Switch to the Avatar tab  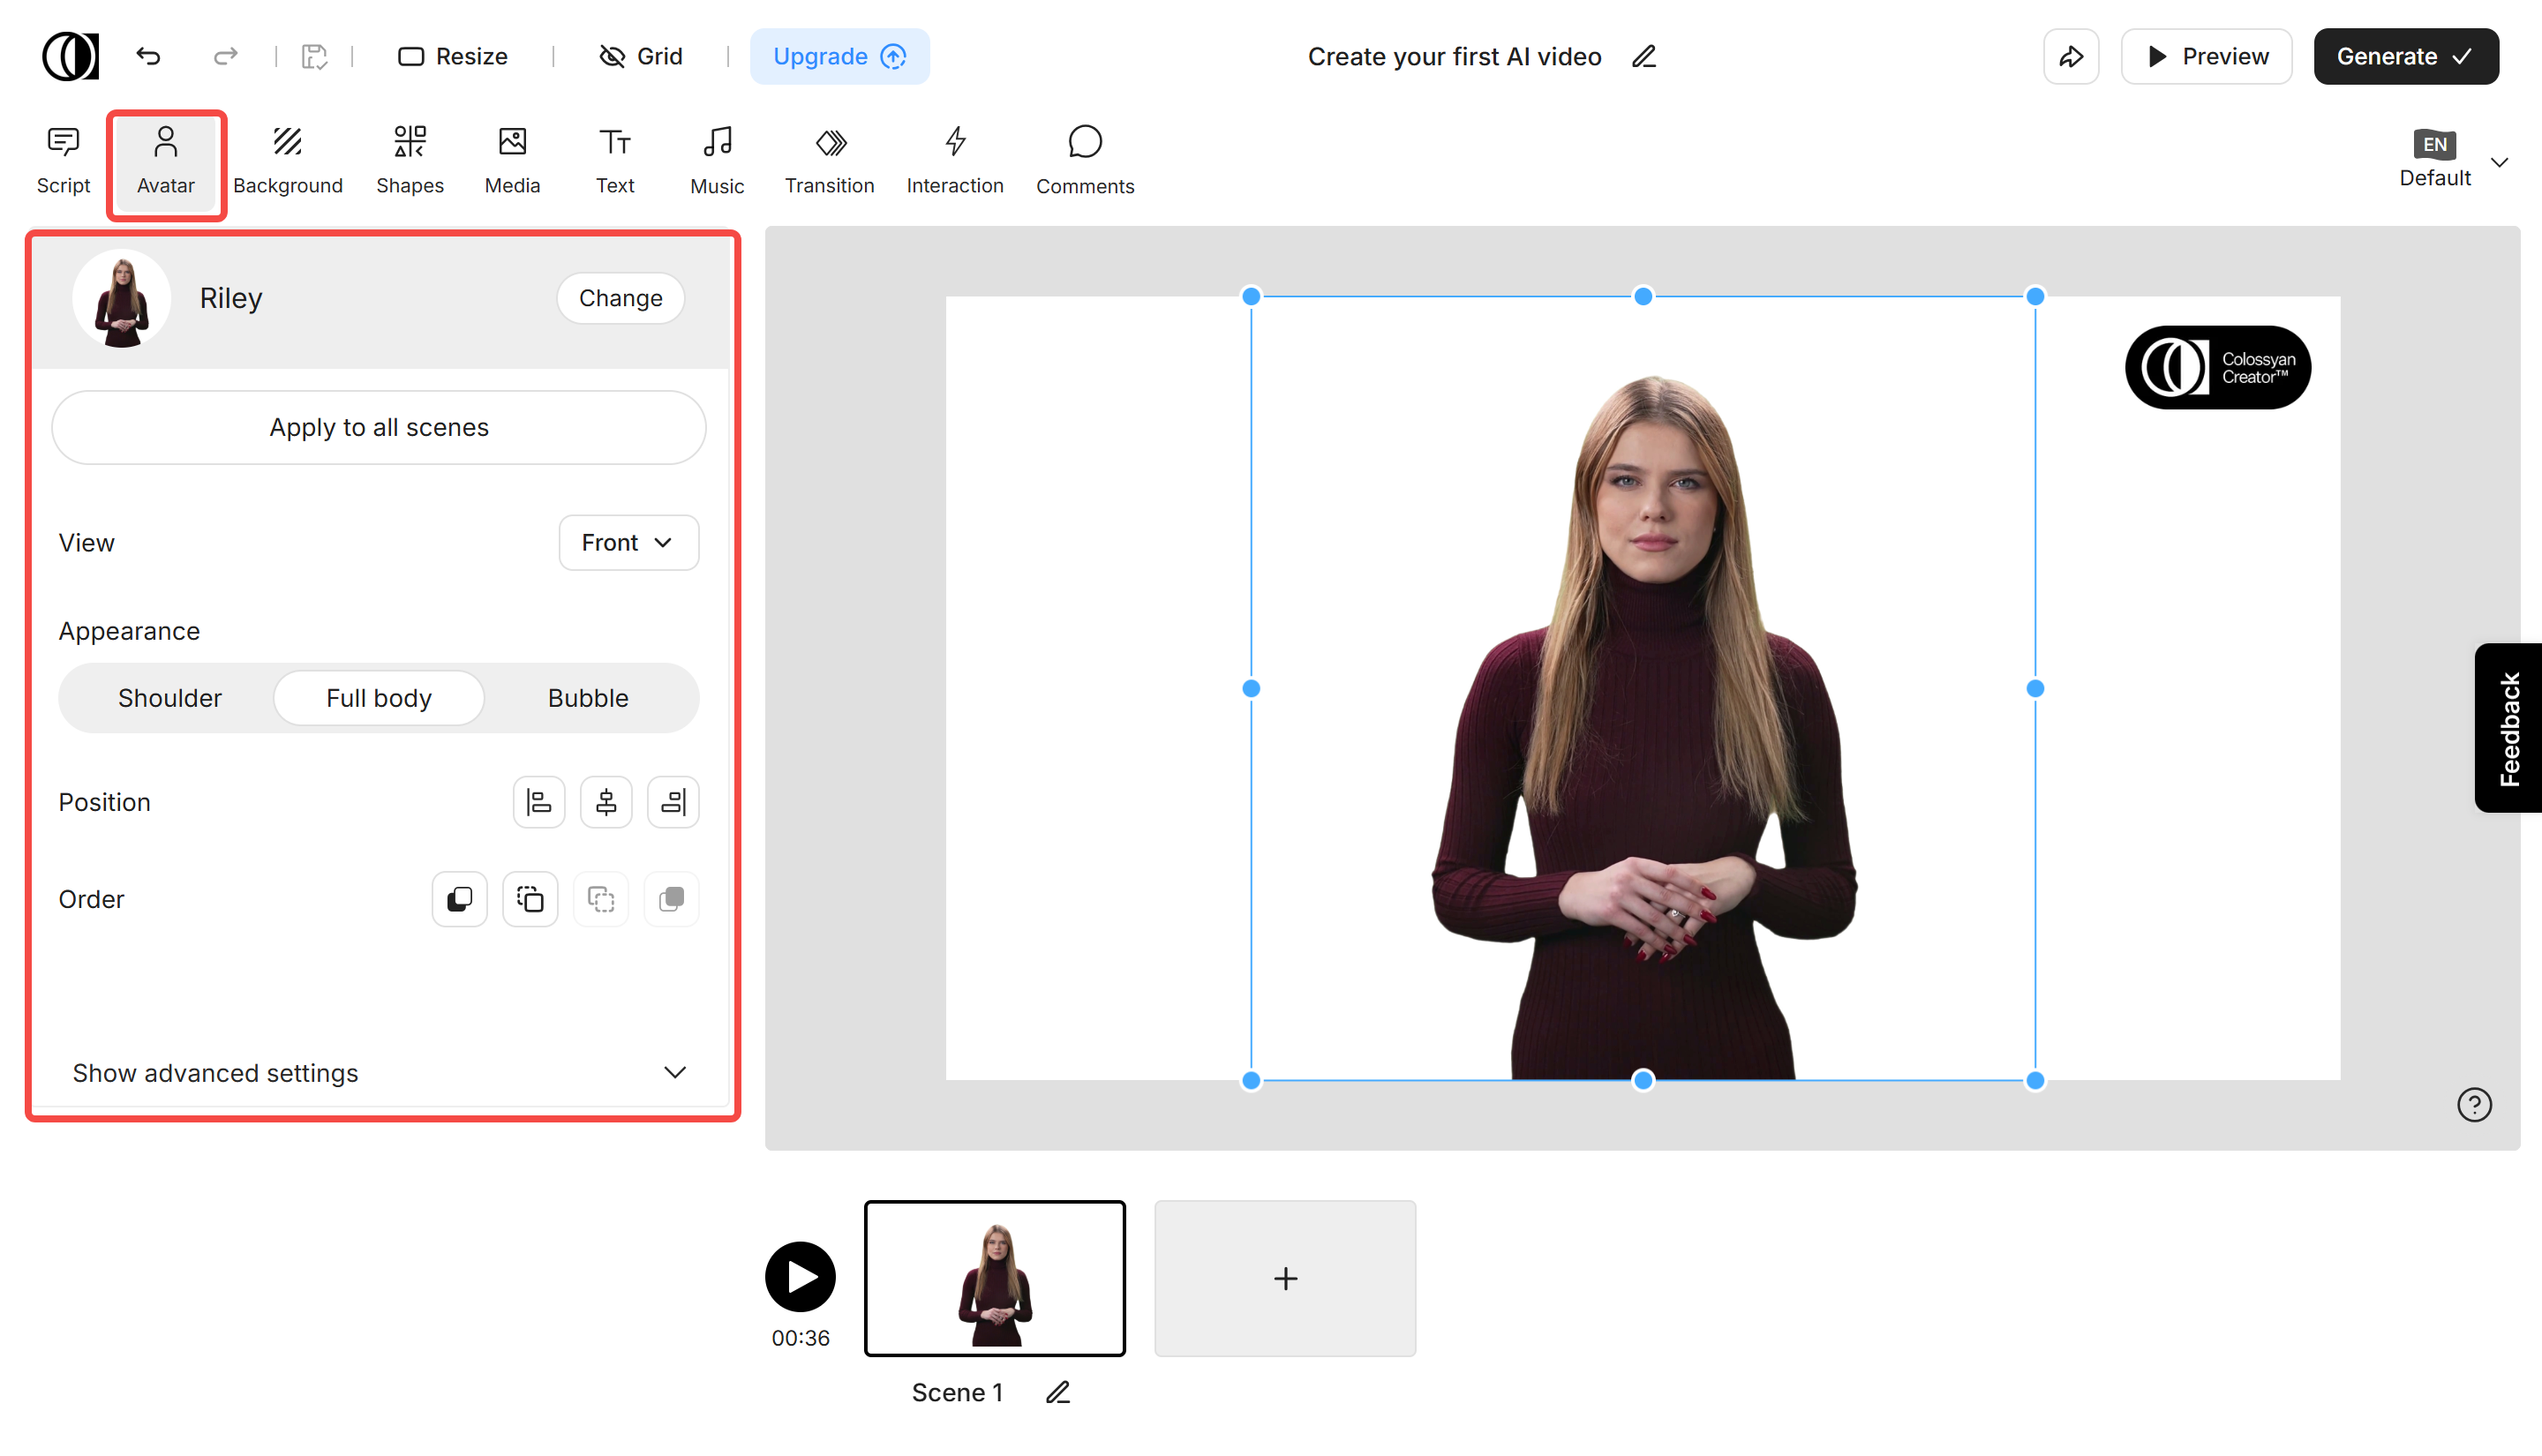[165, 160]
